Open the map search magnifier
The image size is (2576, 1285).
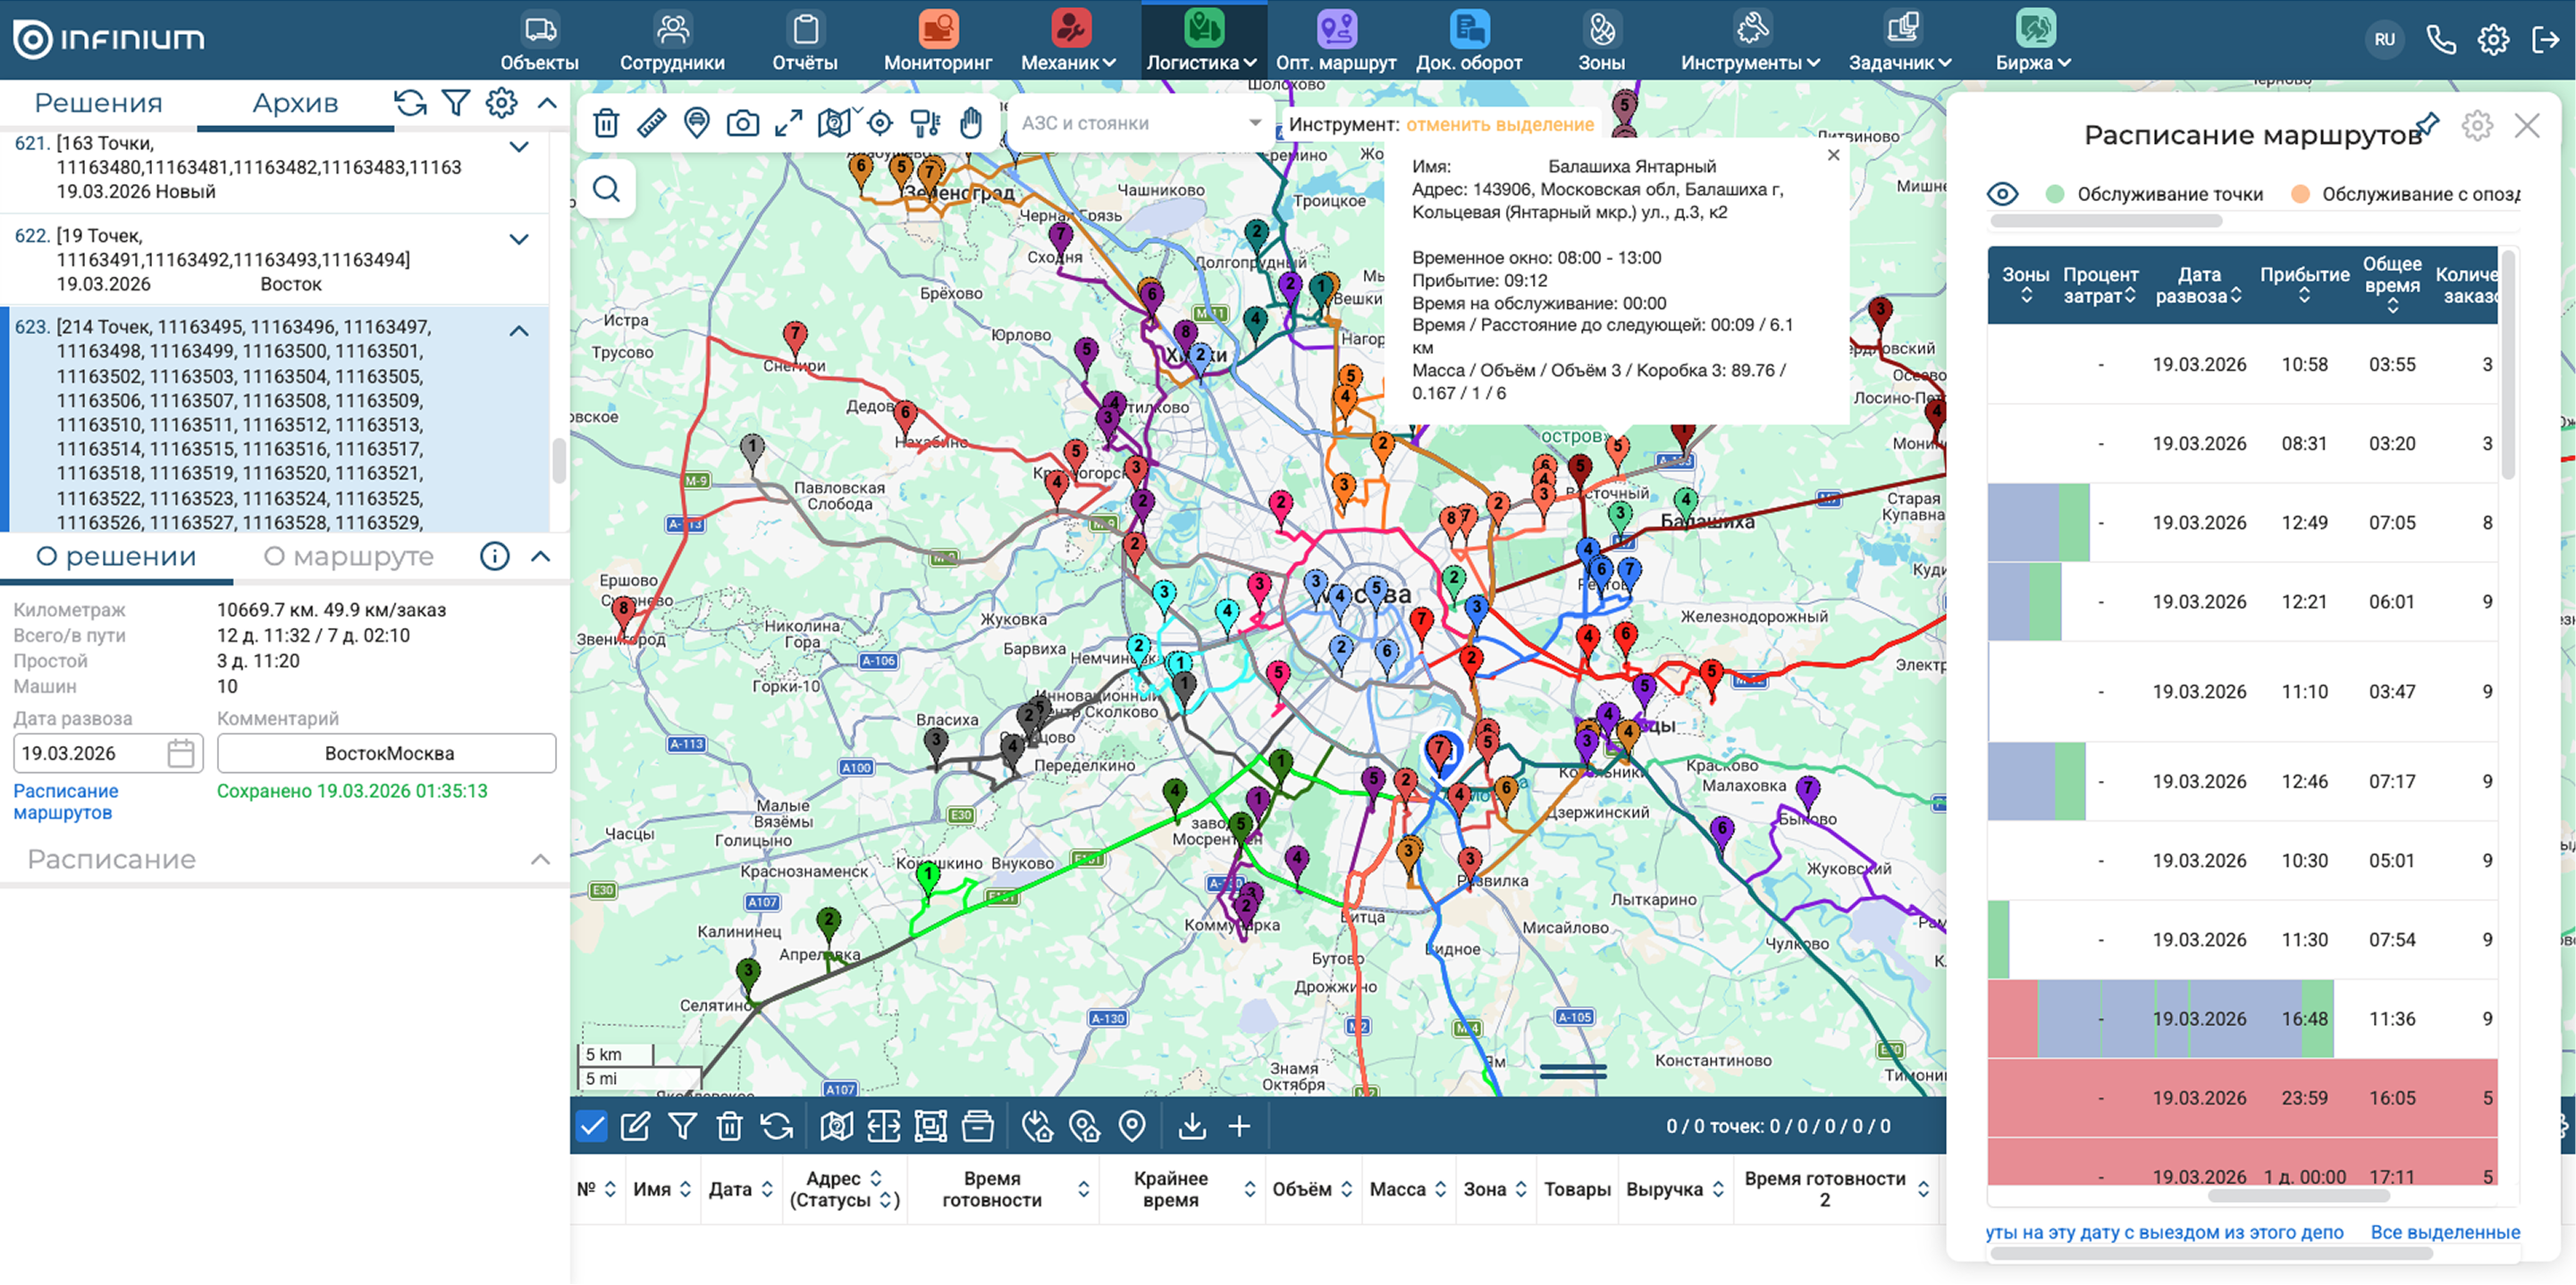point(606,189)
